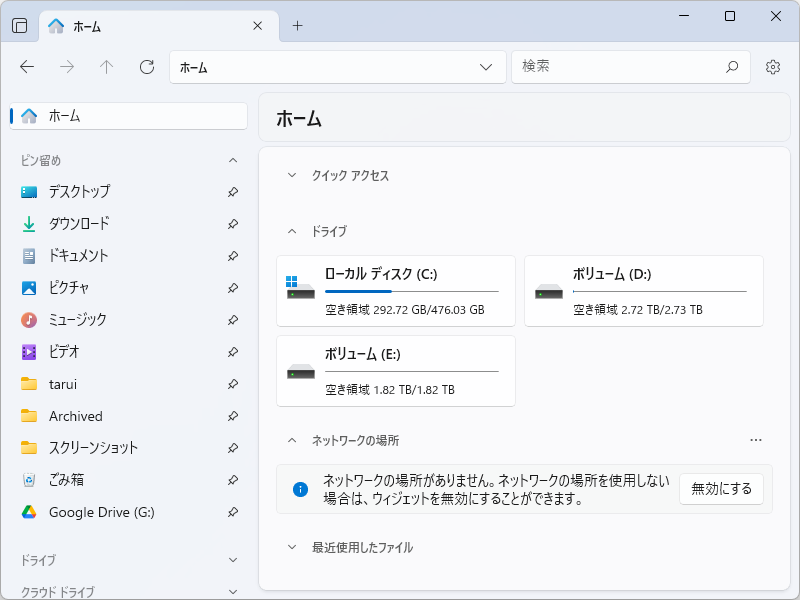Unpin デスクトップ from quick access
800x600 pixels.
232,192
